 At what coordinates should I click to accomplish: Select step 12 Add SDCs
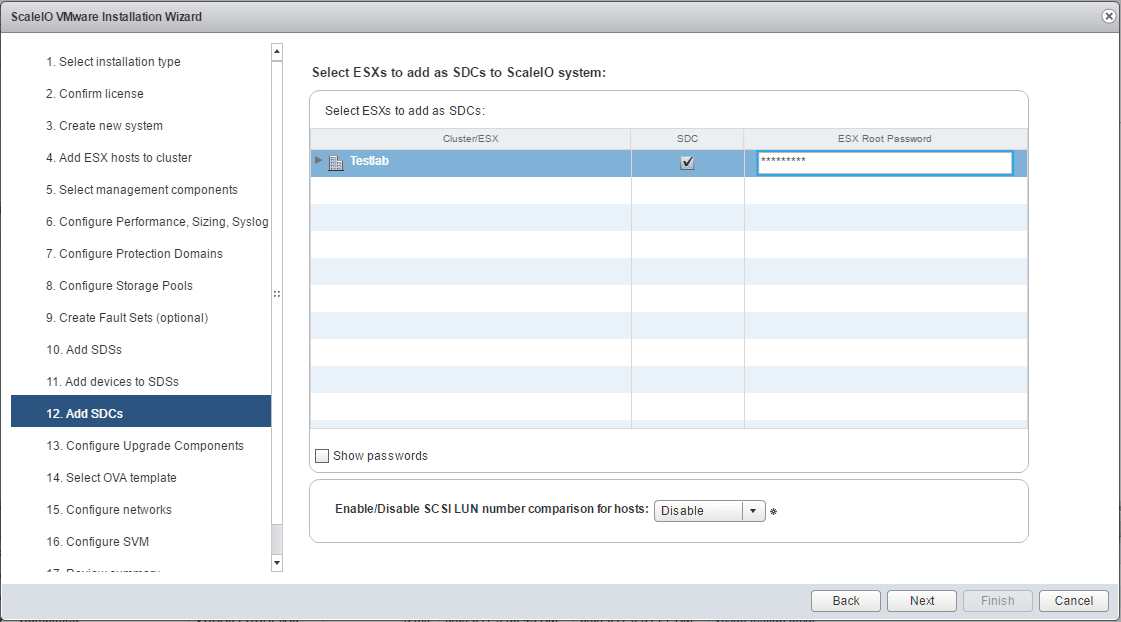coord(141,411)
